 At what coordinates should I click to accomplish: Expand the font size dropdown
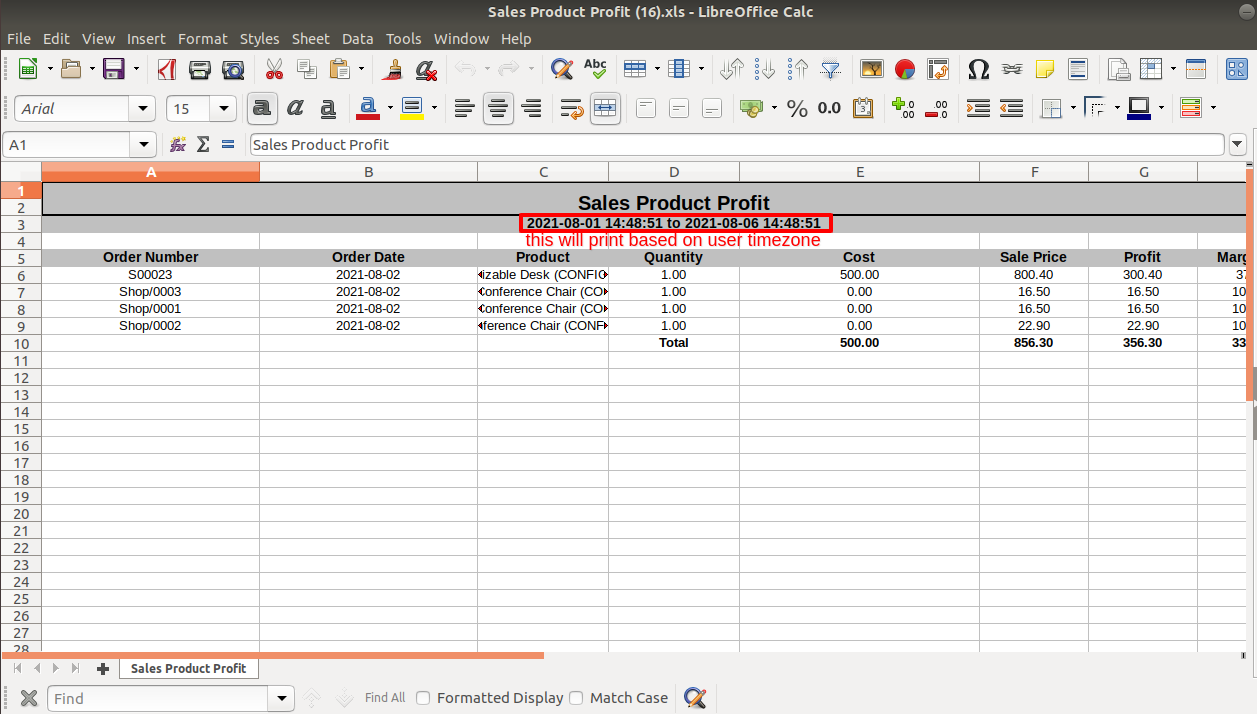(x=223, y=108)
